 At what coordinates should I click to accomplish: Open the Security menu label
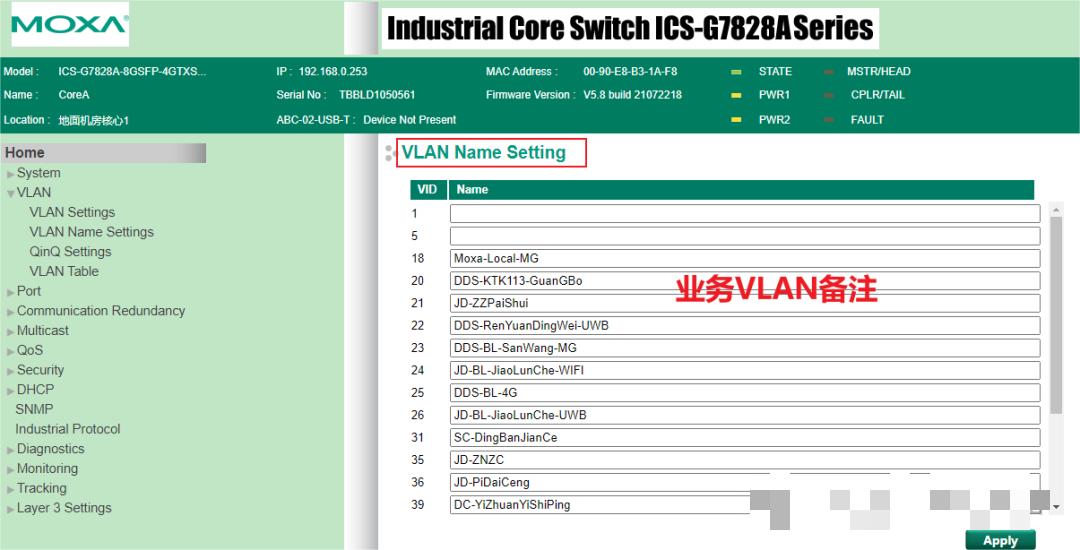[x=41, y=370]
